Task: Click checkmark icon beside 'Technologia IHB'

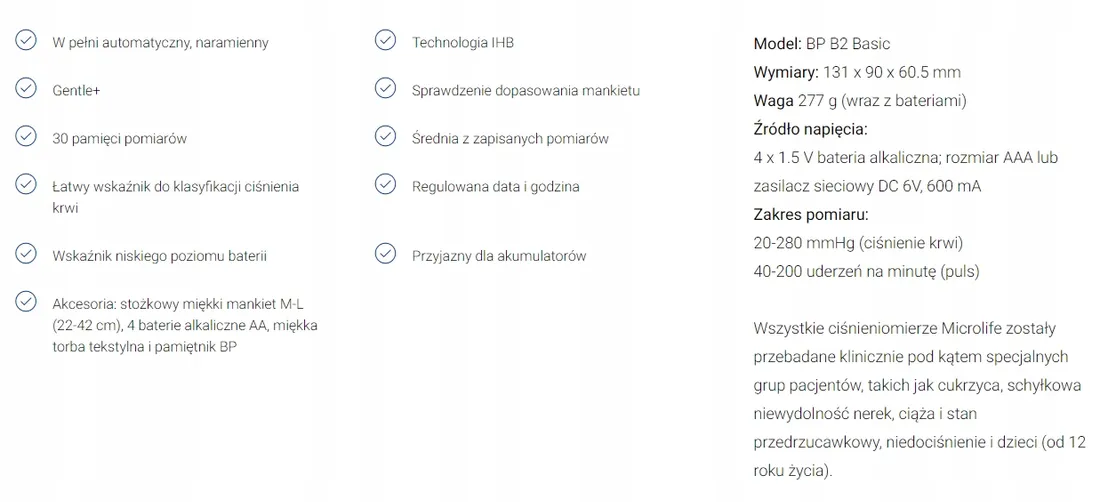Action: click(385, 40)
